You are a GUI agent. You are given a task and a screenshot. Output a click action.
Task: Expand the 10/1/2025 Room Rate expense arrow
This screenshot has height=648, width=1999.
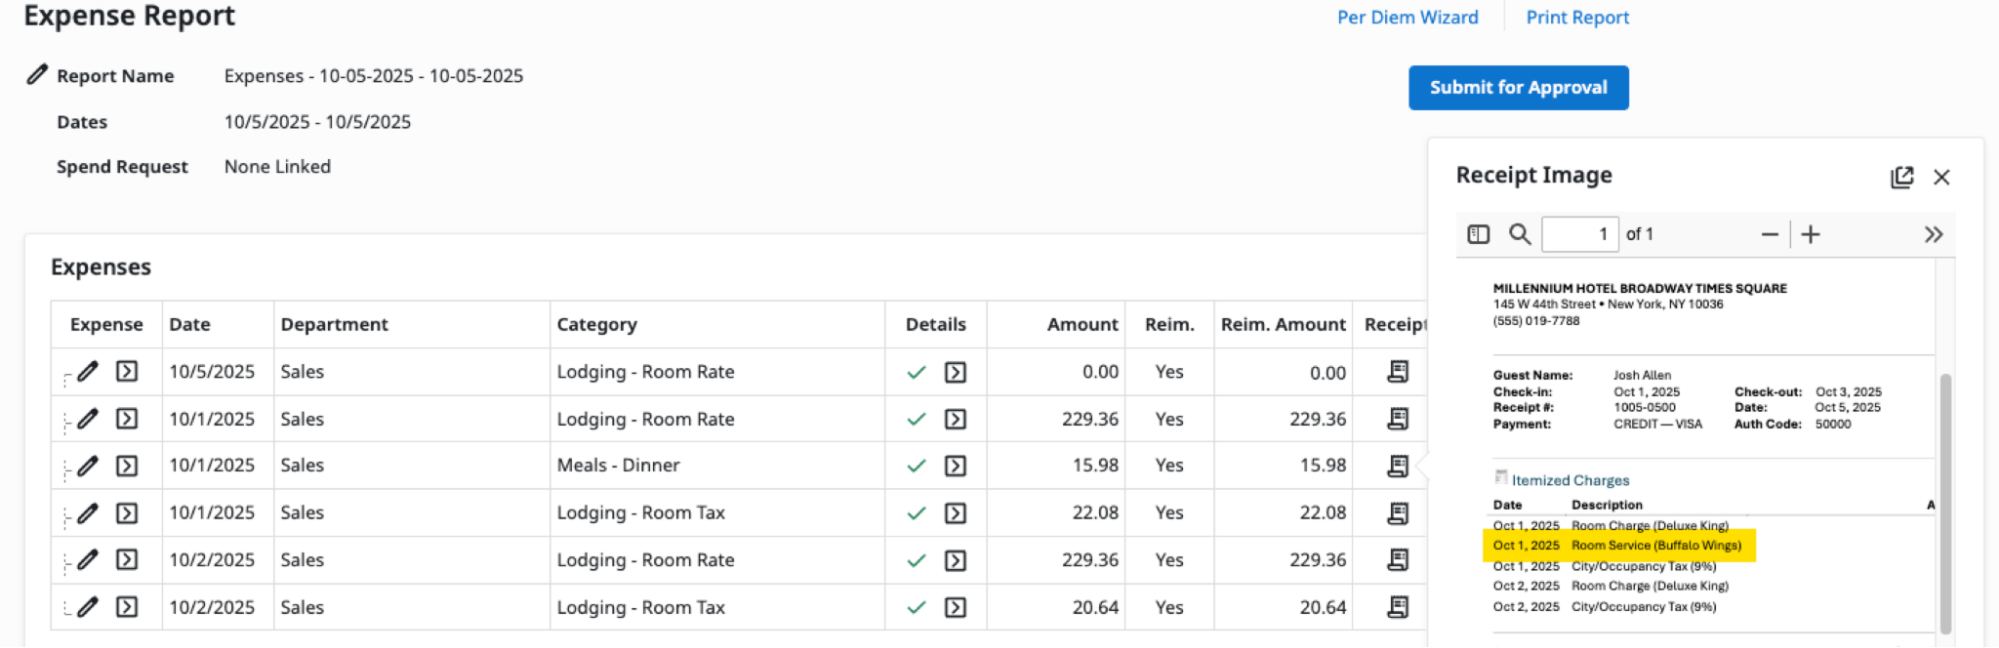(126, 418)
